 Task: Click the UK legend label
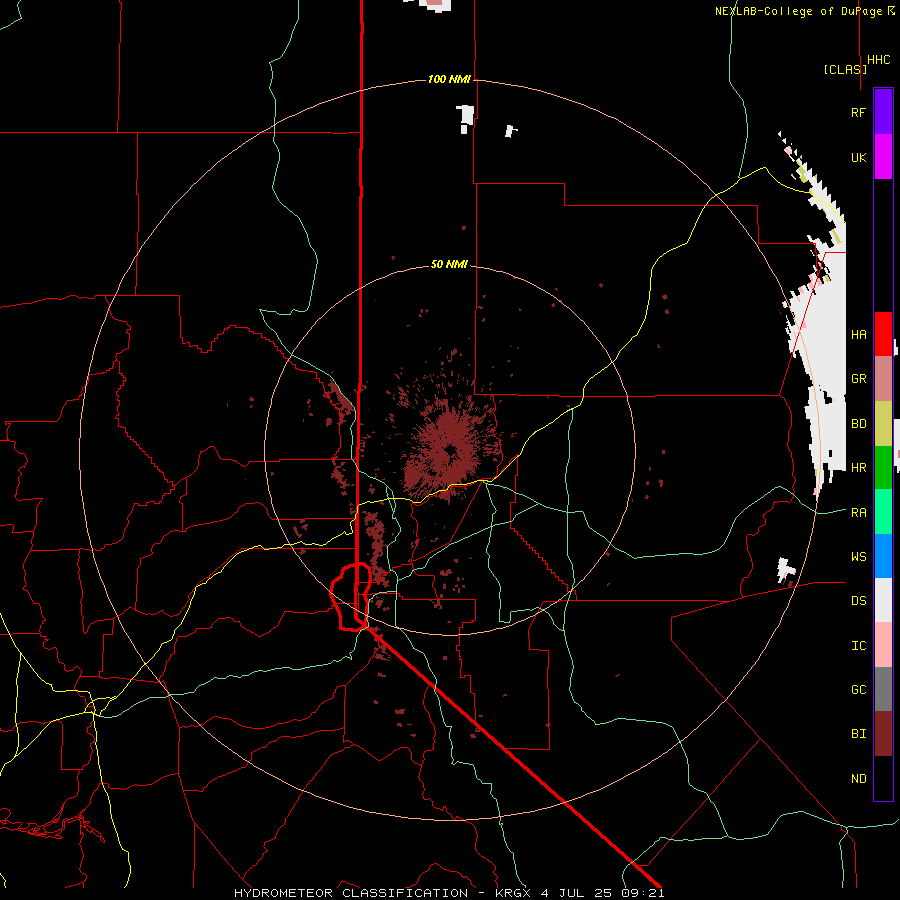(x=858, y=157)
